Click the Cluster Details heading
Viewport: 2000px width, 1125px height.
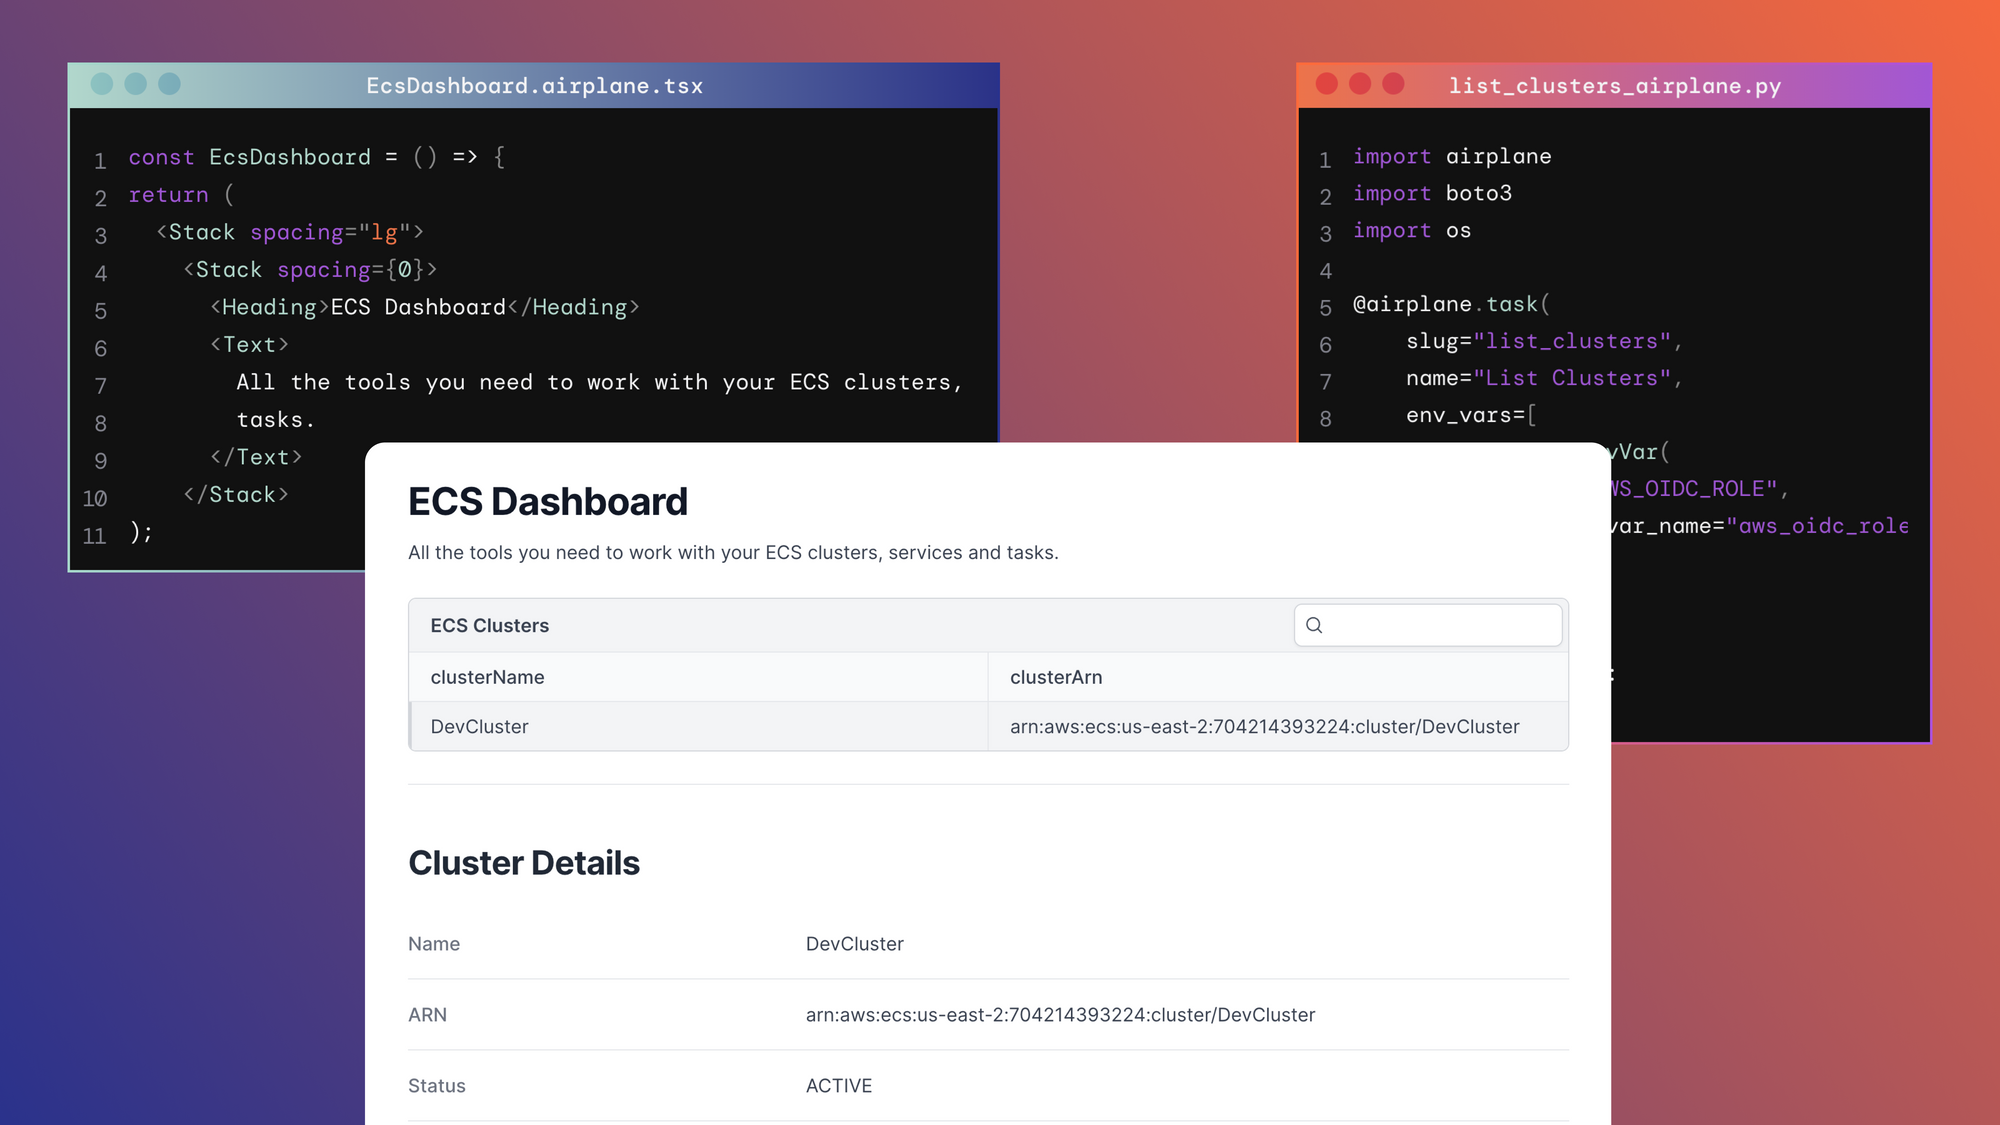524,863
